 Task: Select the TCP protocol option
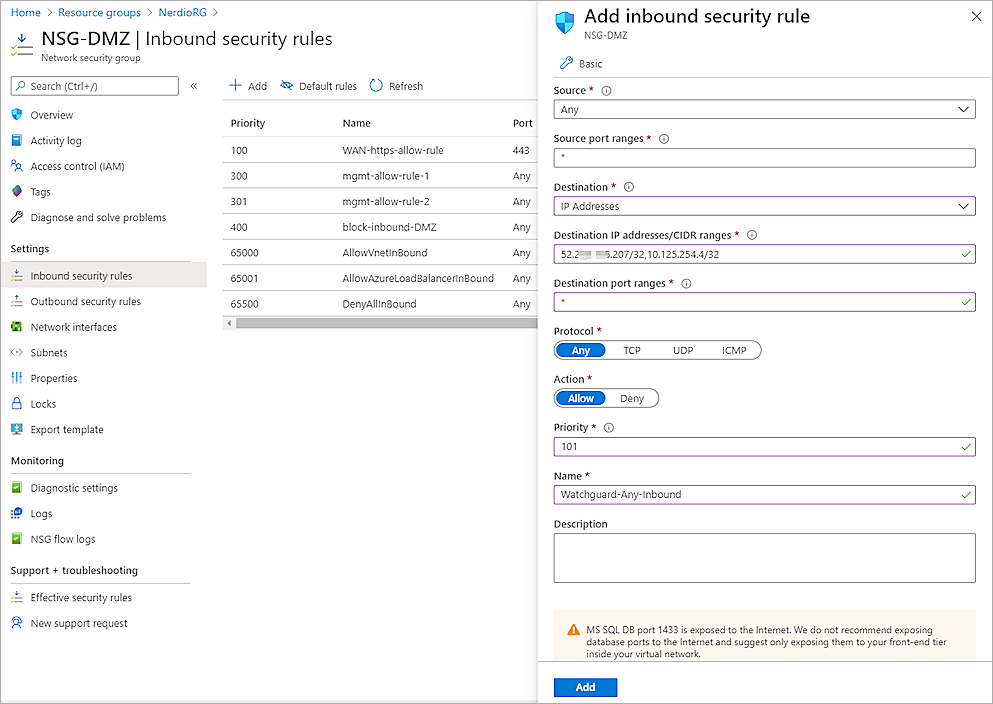(631, 349)
